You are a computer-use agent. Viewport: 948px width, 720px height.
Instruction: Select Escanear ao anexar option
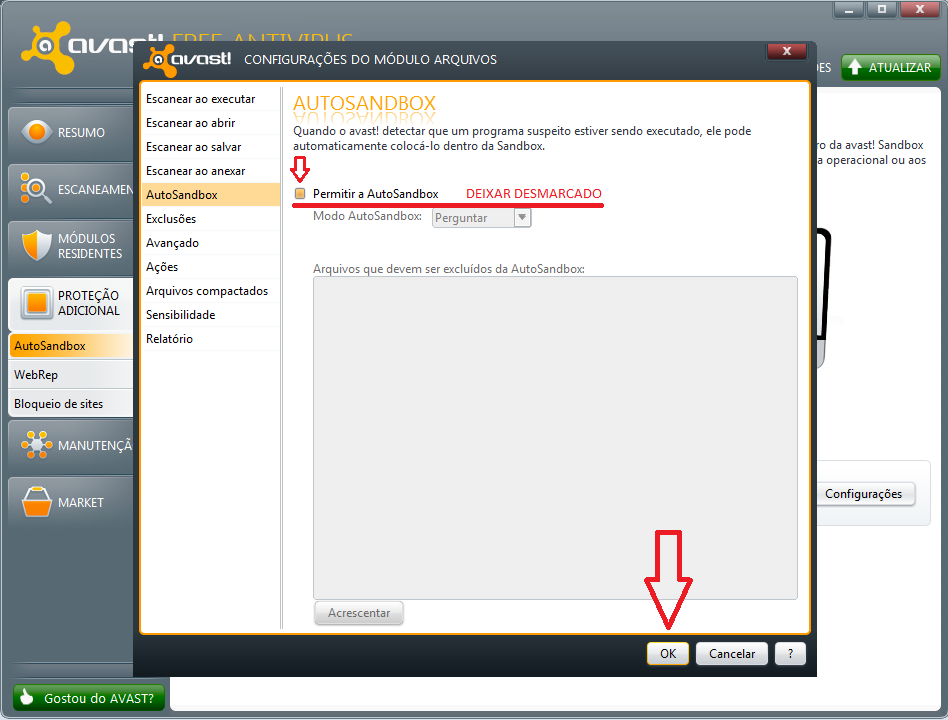click(210, 171)
